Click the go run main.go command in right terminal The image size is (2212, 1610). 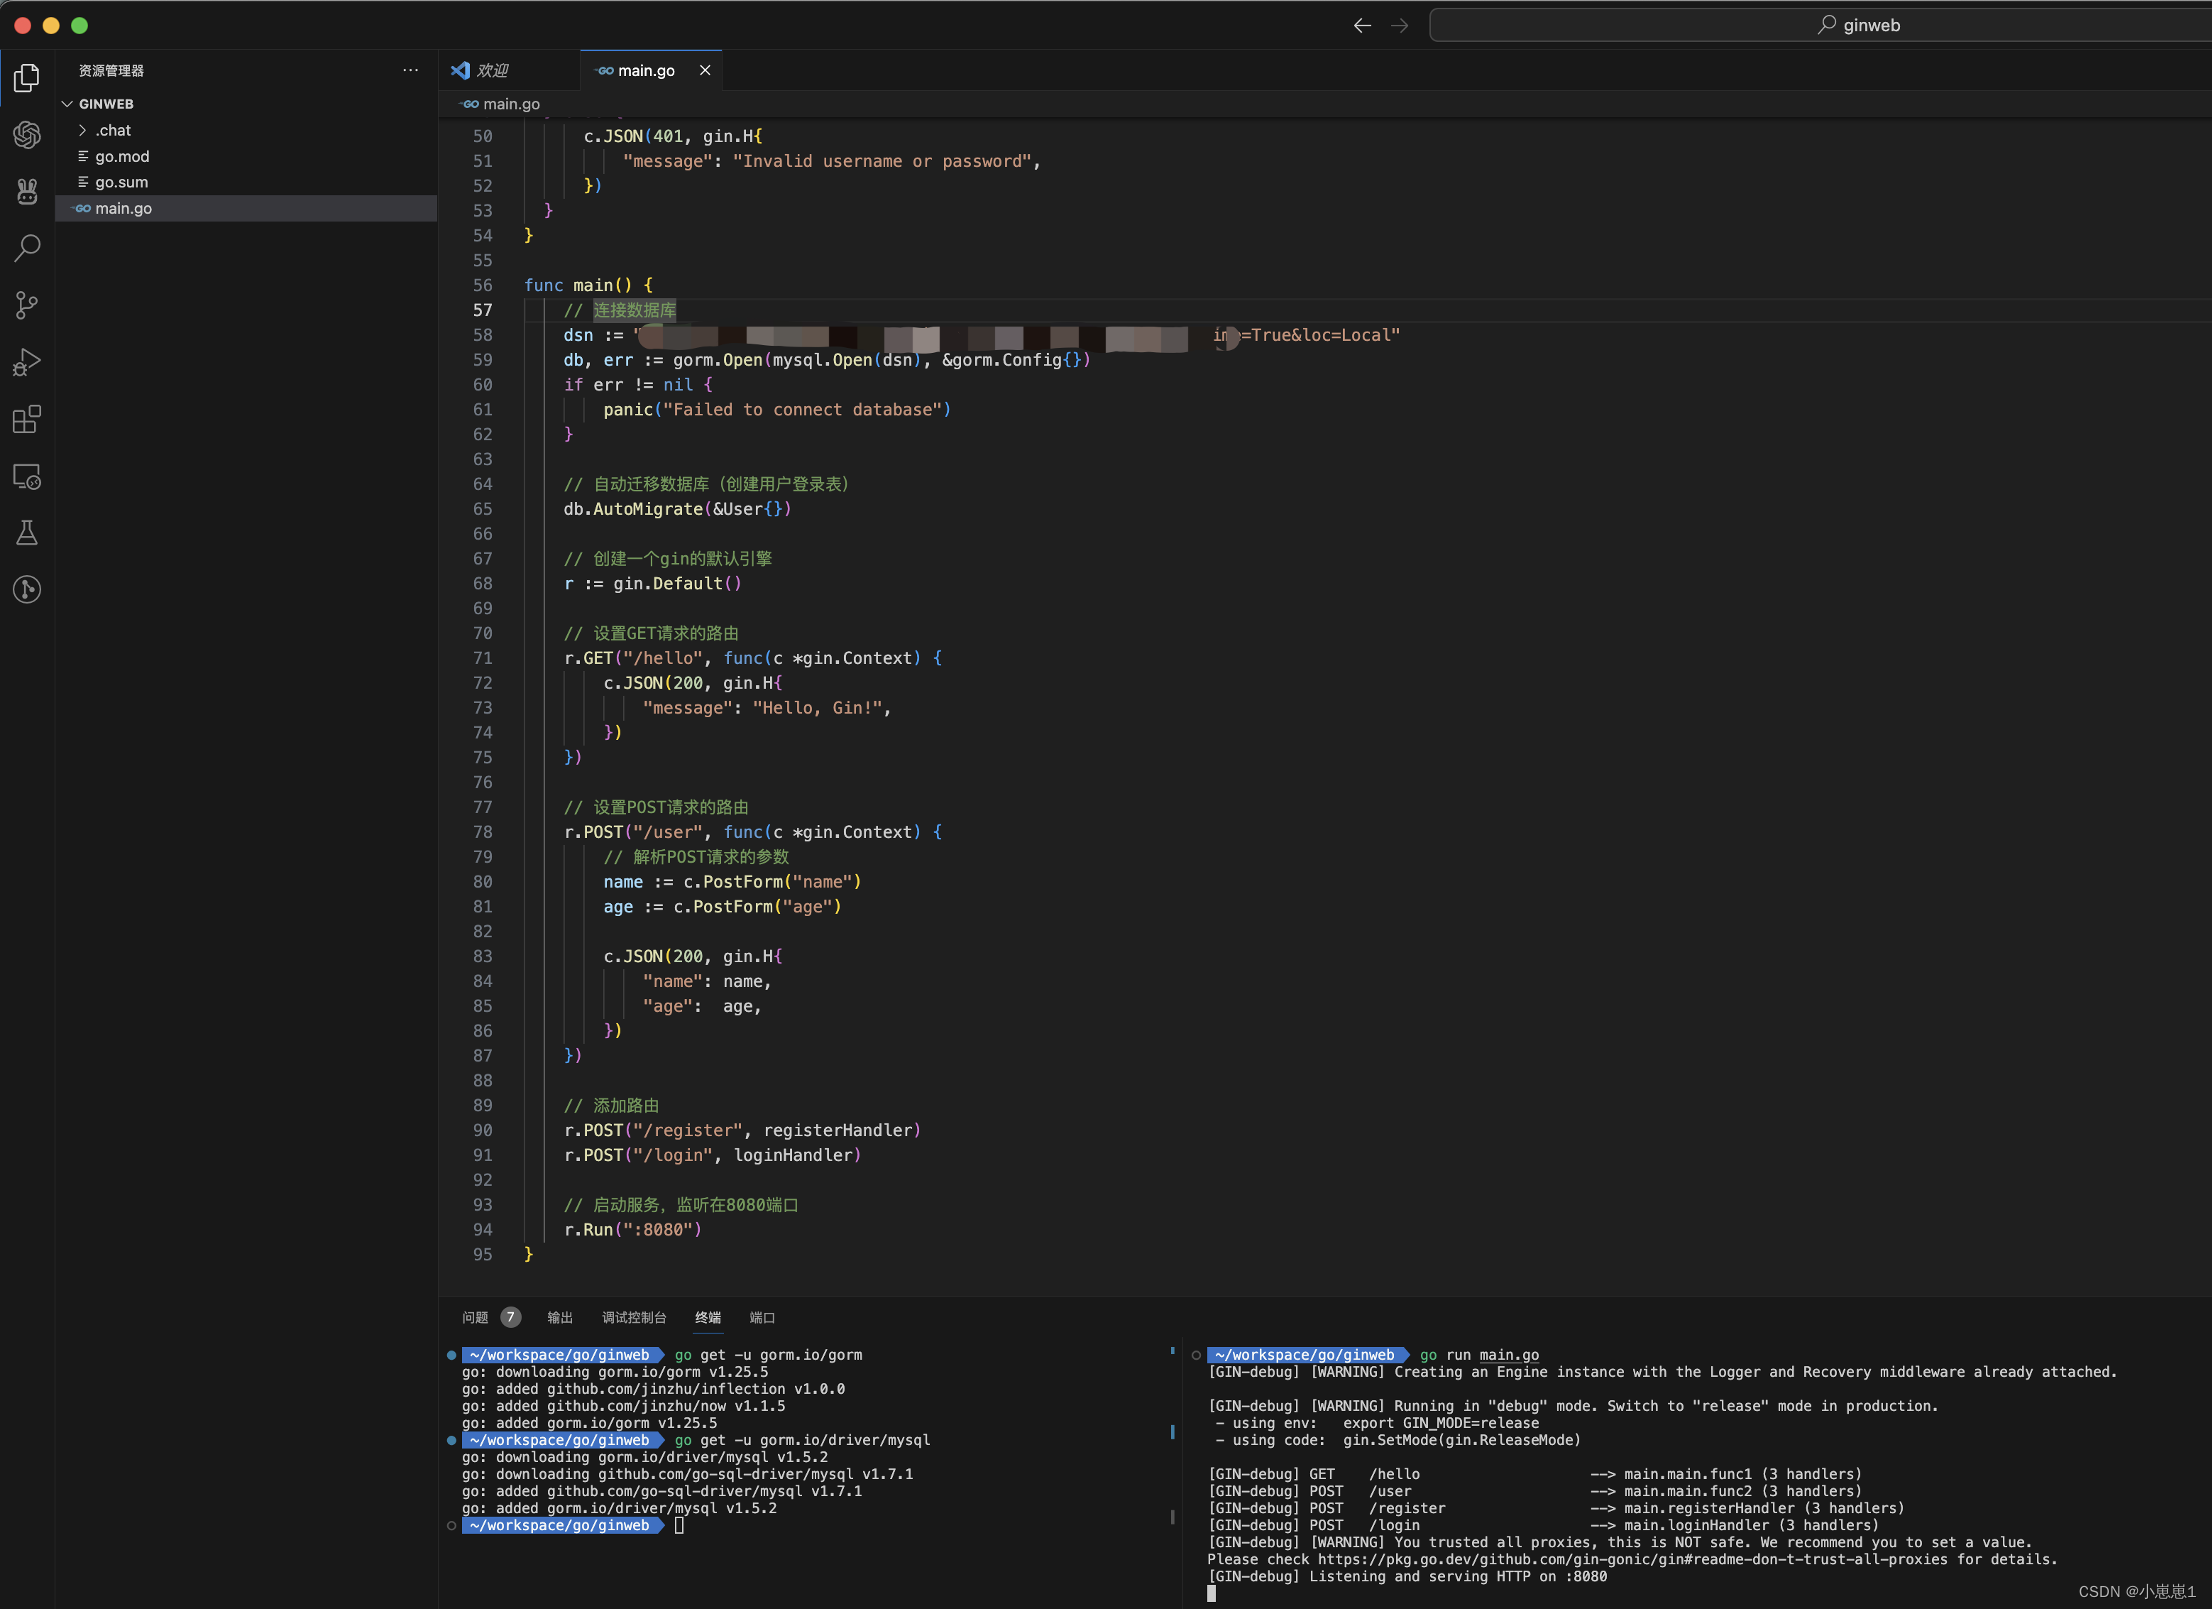click(x=1479, y=1355)
